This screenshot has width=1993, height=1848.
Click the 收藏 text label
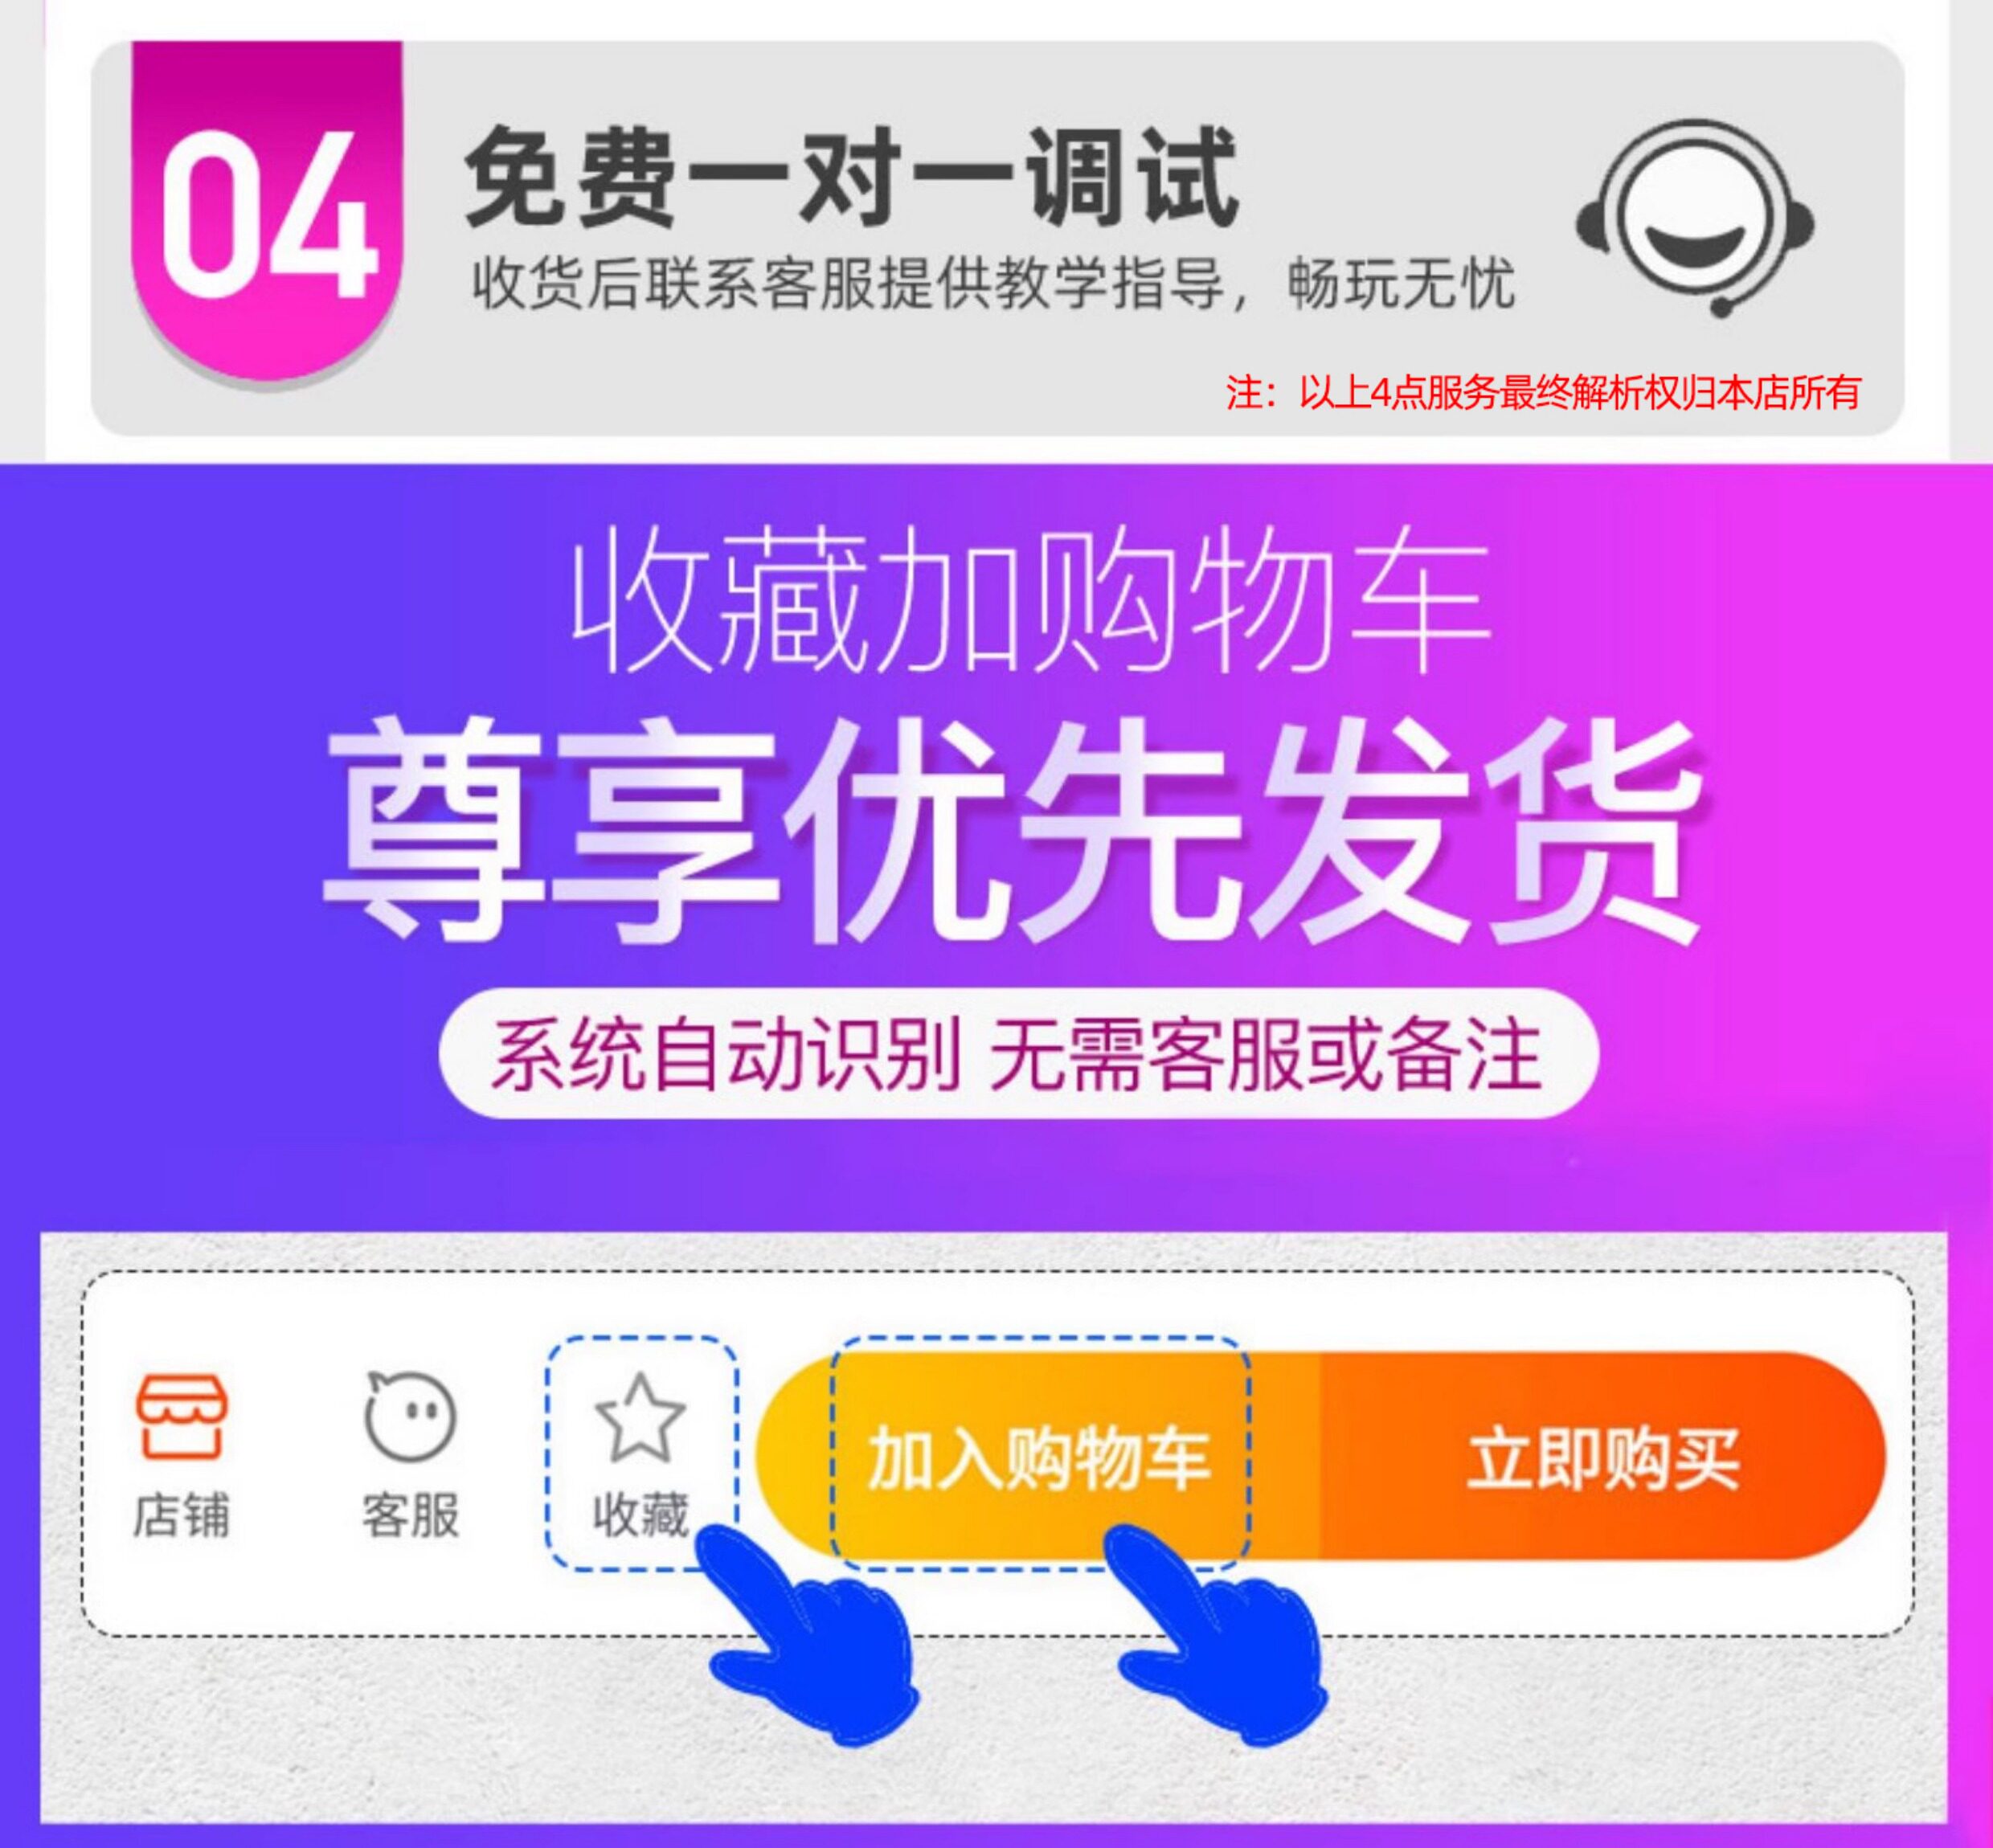tap(641, 1514)
